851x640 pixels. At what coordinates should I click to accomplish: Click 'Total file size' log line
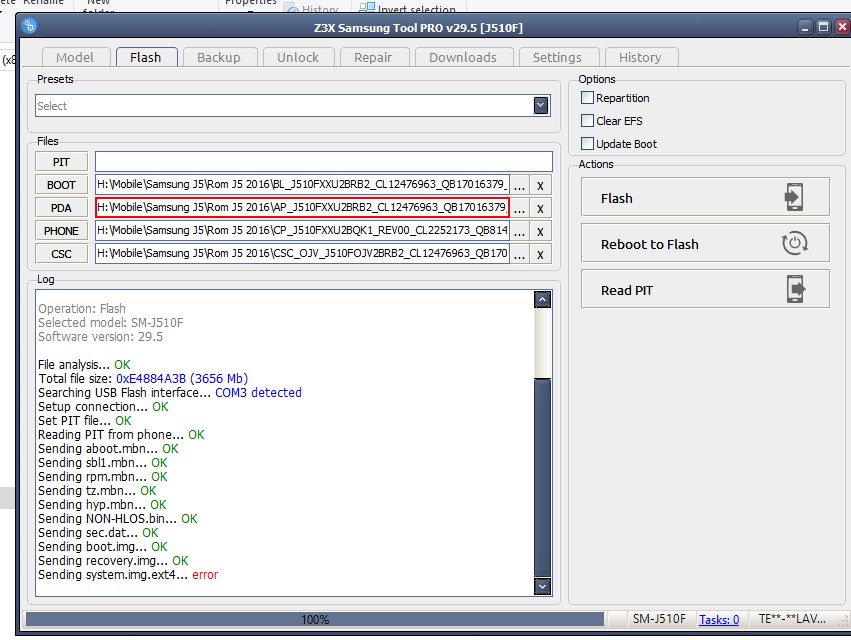pyautogui.click(x=143, y=378)
